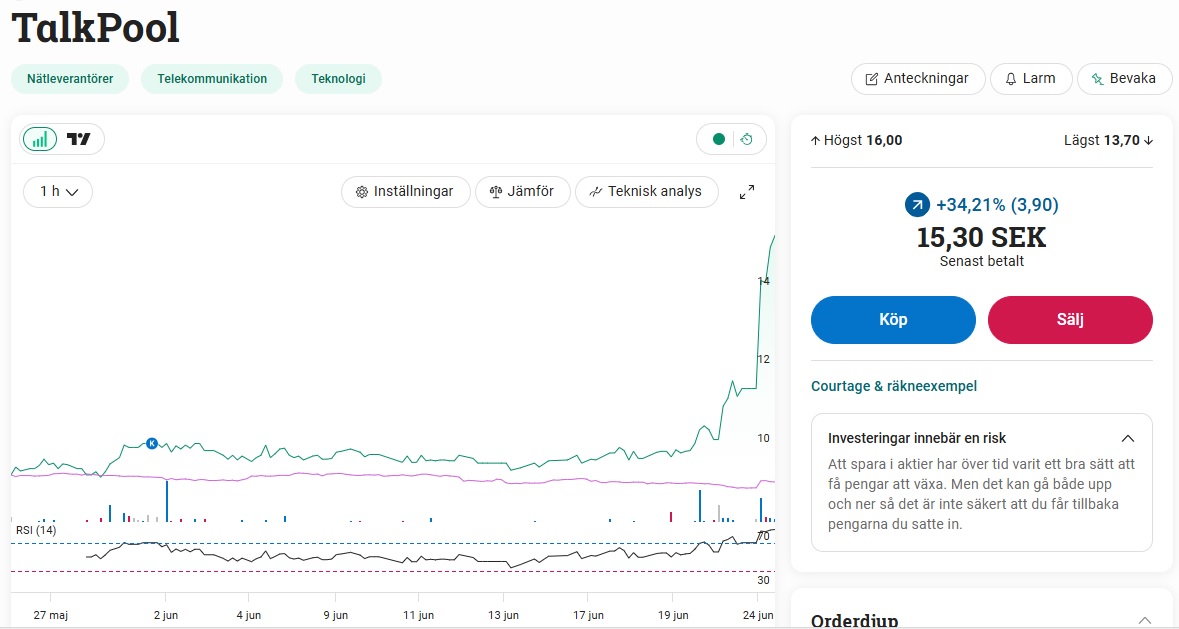Image resolution: width=1179 pixels, height=629 pixels.
Task: Click the blue price-change arrow icon
Action: (917, 204)
